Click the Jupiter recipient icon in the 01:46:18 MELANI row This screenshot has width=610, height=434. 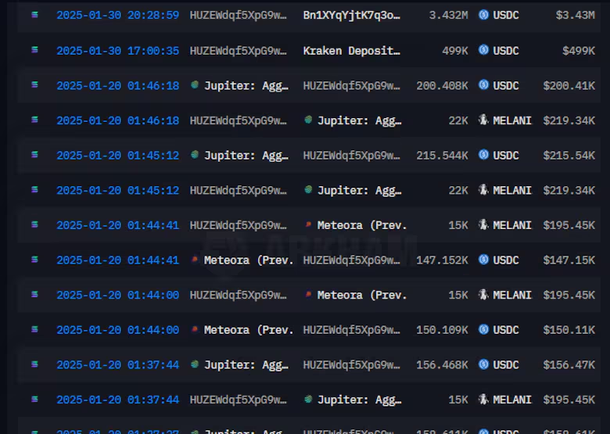point(308,120)
